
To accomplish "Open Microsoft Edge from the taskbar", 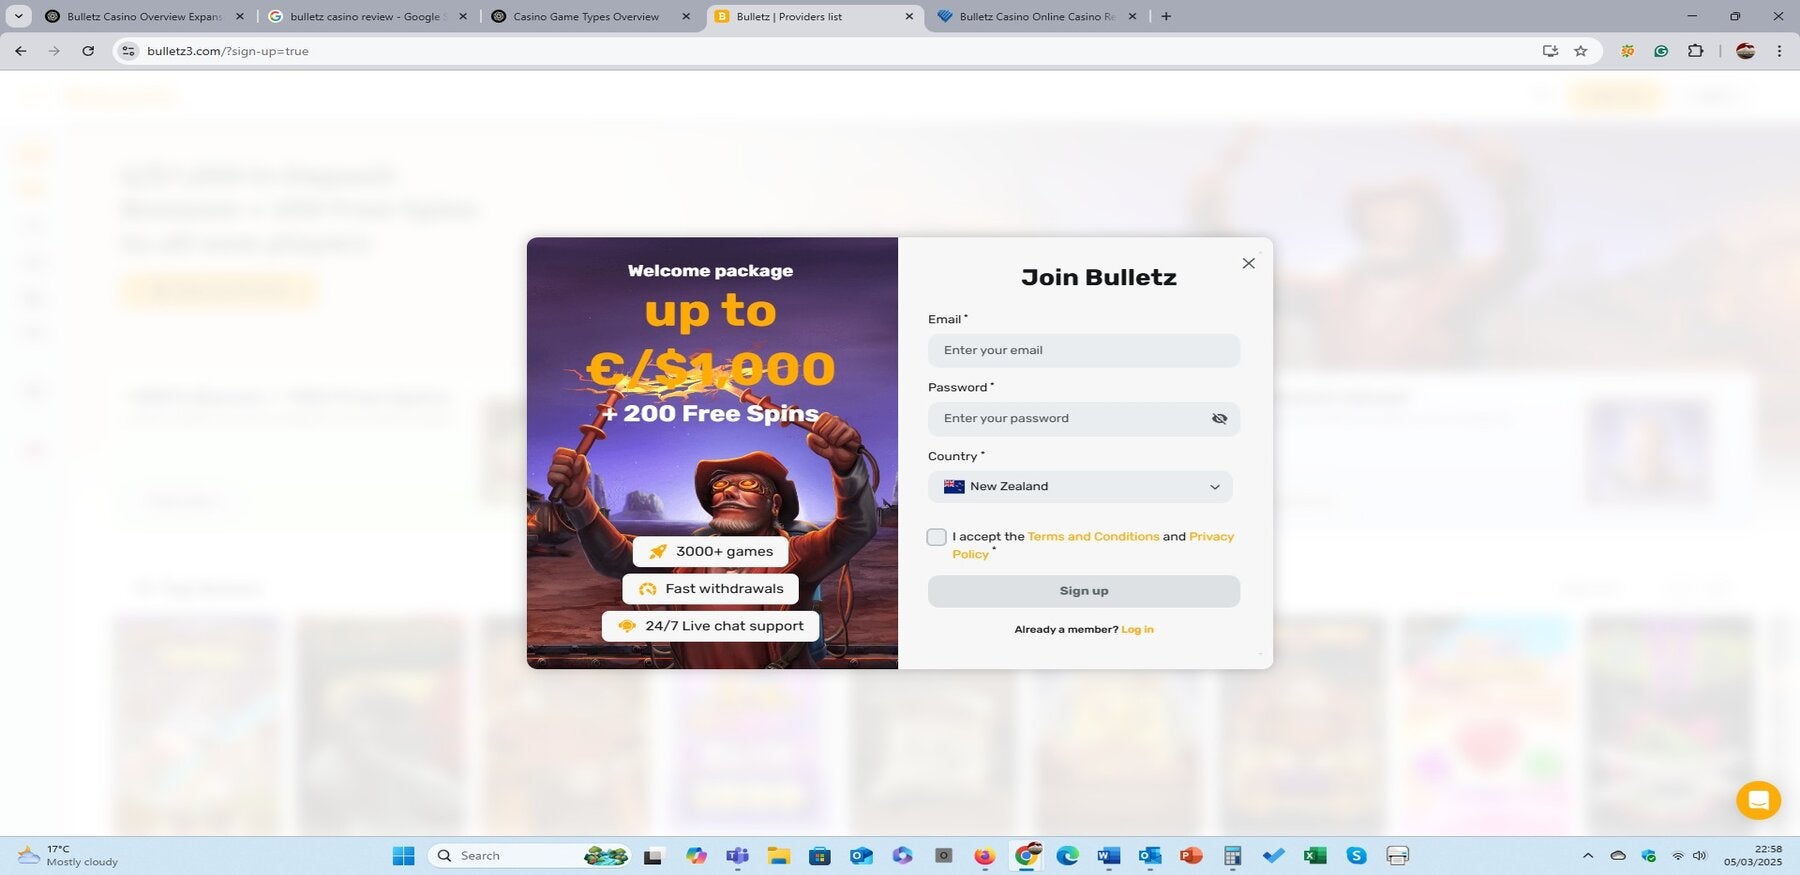I will tap(1067, 856).
